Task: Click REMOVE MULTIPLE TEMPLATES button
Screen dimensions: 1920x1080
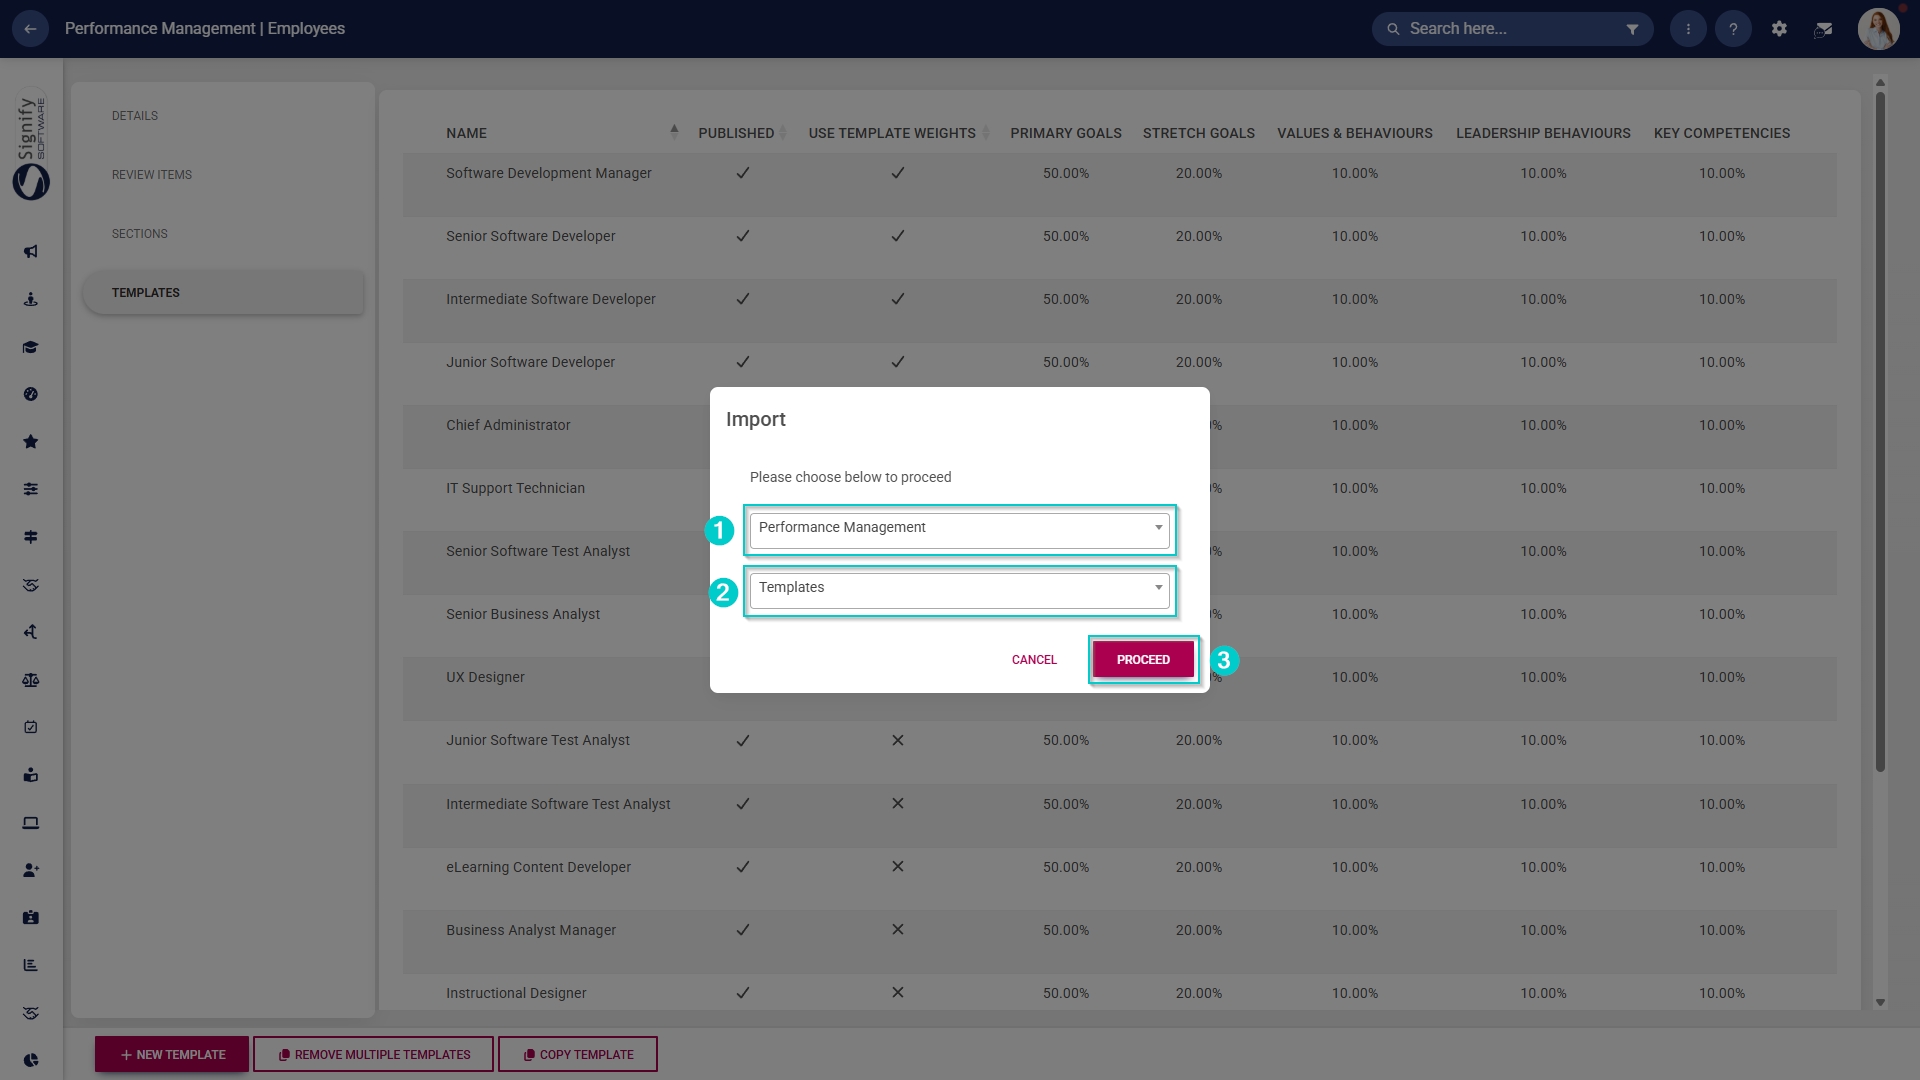Action: click(374, 1054)
